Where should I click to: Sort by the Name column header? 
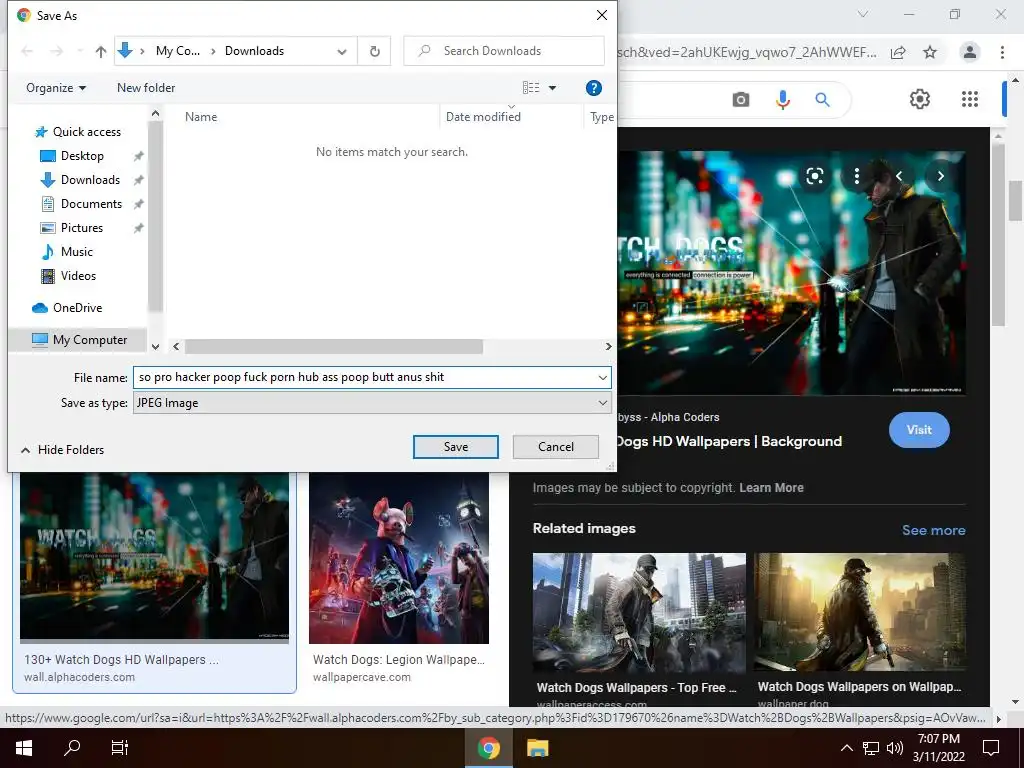200,117
